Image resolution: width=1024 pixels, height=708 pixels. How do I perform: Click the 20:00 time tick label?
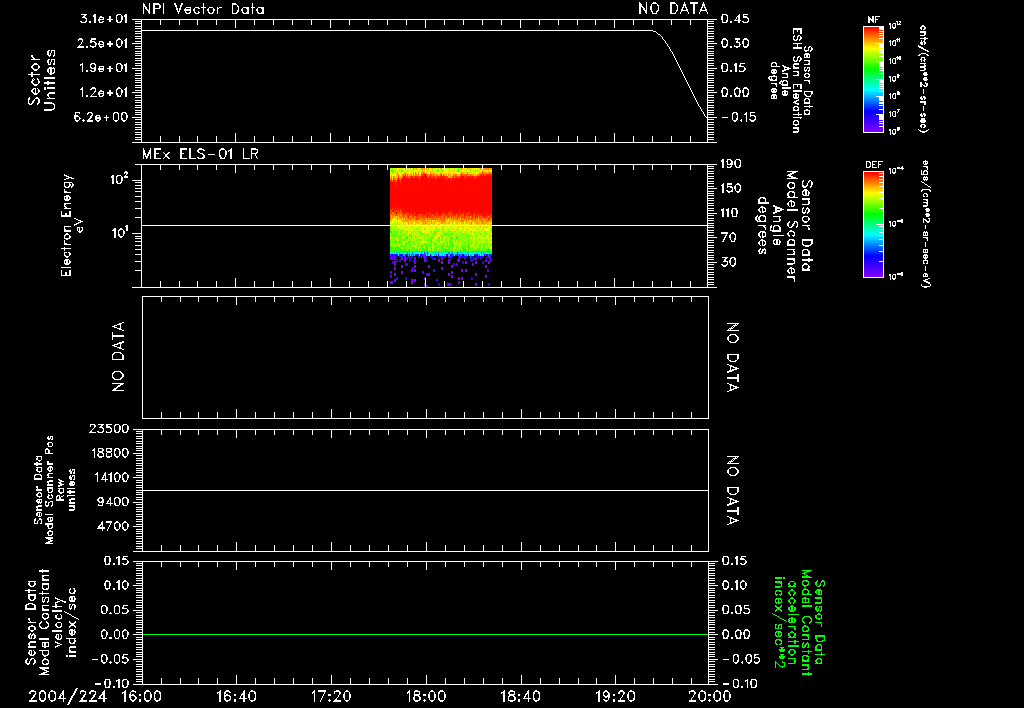point(710,696)
